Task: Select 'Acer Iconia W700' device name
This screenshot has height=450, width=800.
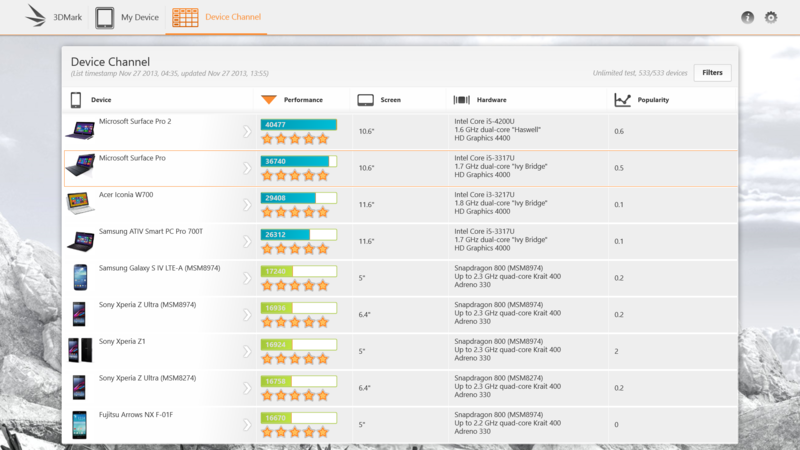Action: click(x=126, y=195)
